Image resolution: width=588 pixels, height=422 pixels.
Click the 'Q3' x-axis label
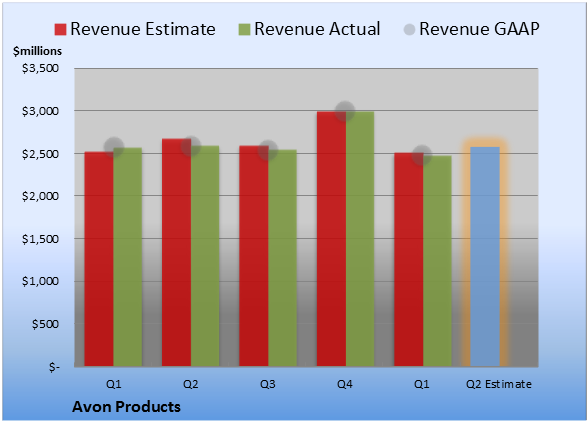point(268,384)
